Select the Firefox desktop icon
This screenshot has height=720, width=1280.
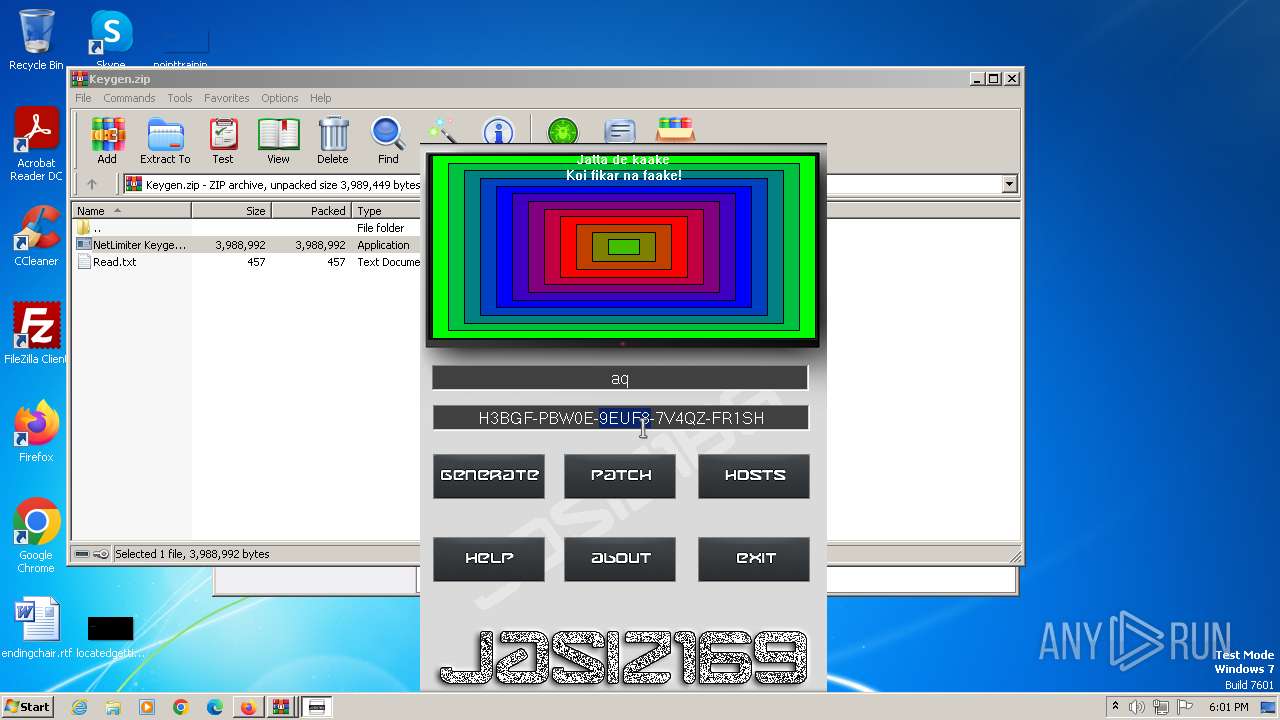(36, 431)
